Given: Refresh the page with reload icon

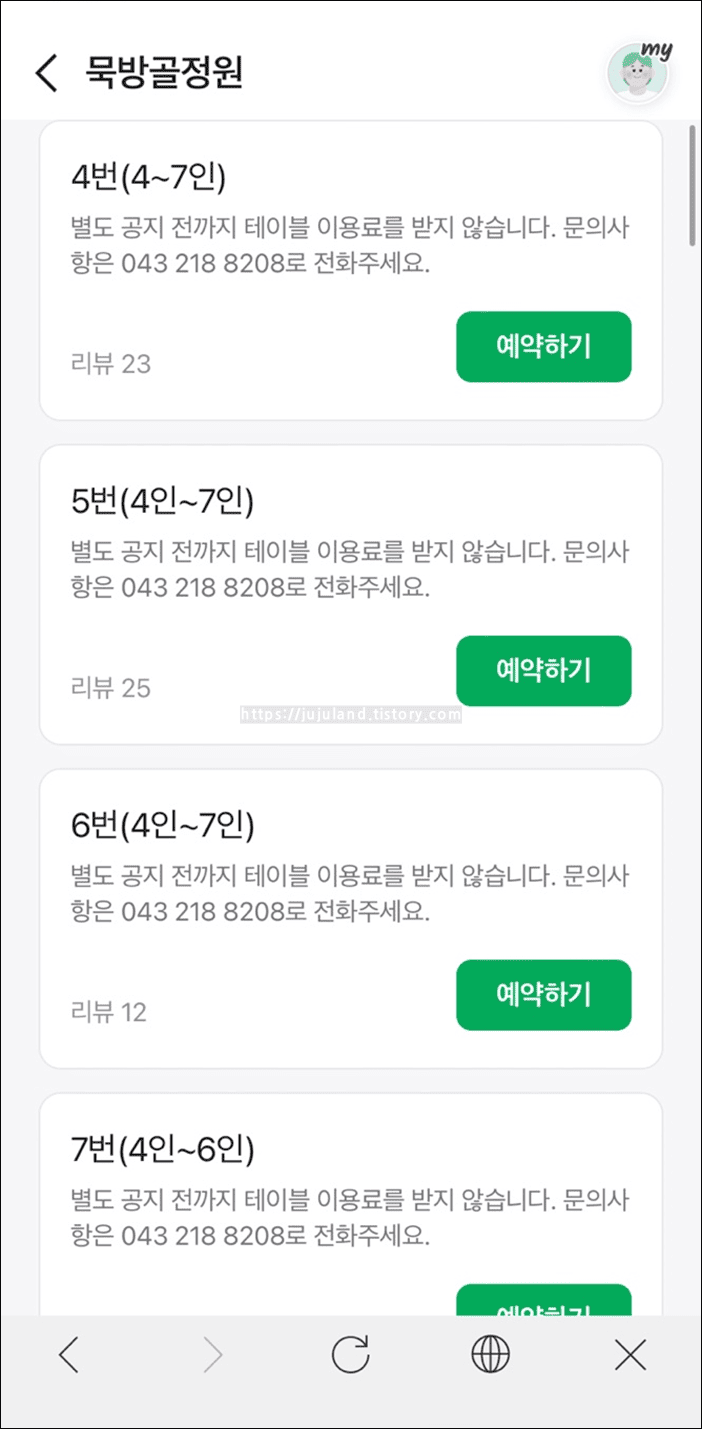Looking at the screenshot, I should (x=351, y=1354).
